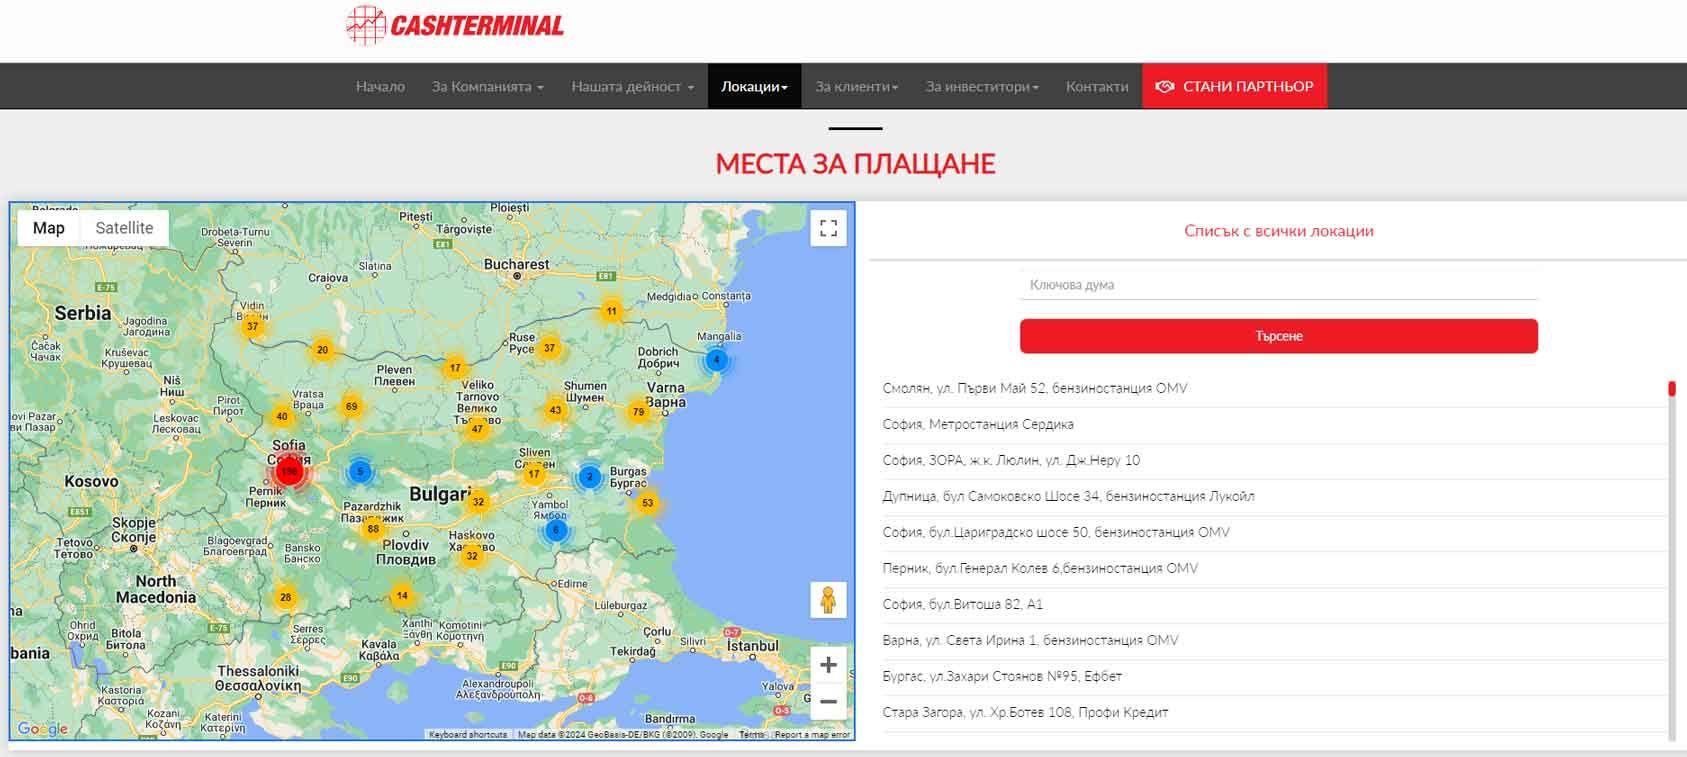Click the CashTerminal logo
This screenshot has height=757, width=1687.
(x=455, y=25)
